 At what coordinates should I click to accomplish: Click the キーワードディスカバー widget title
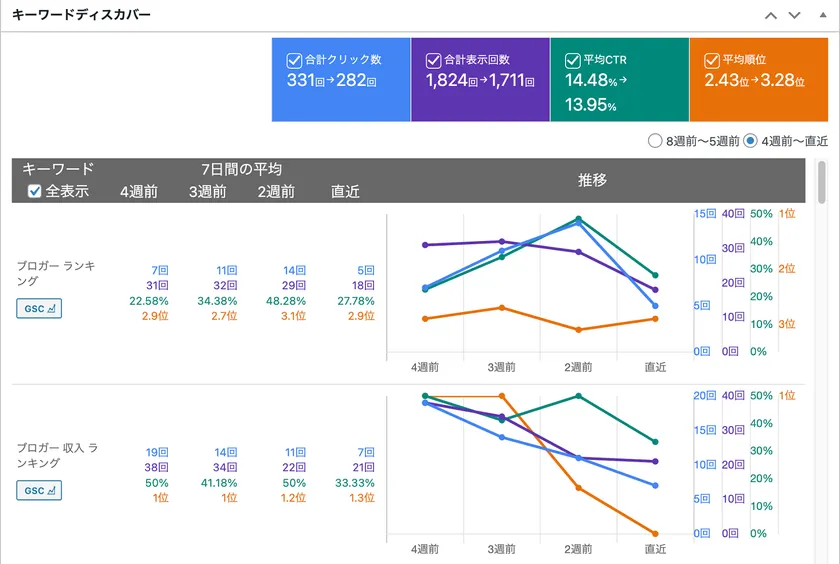82,16
